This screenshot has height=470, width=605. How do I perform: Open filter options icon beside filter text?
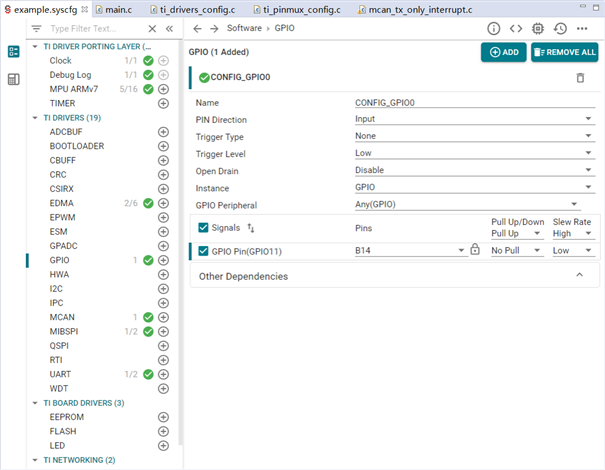click(36, 29)
